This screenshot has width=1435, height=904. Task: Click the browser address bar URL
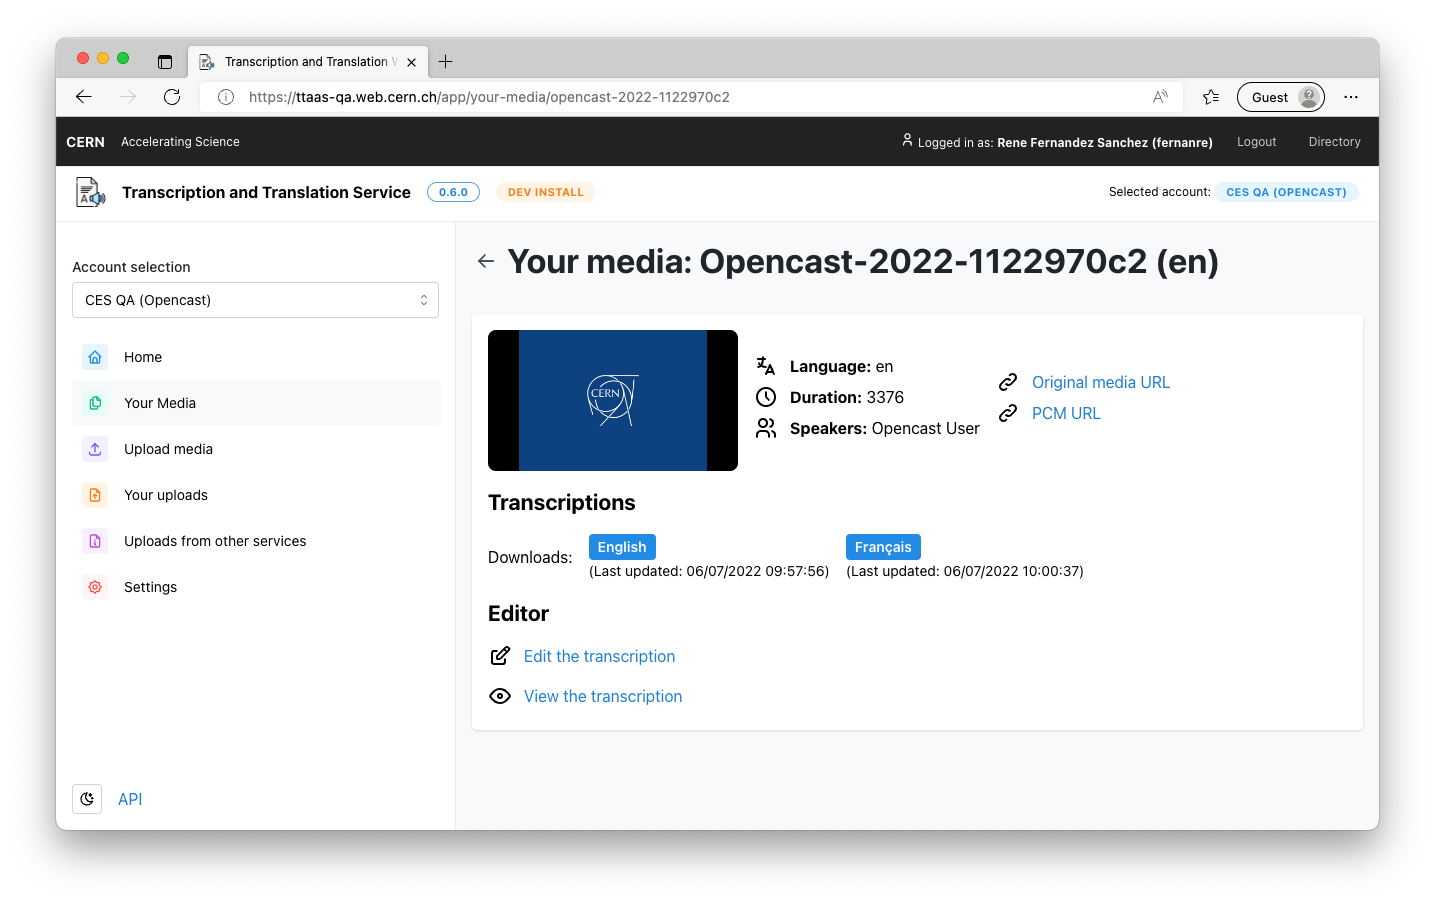(489, 97)
